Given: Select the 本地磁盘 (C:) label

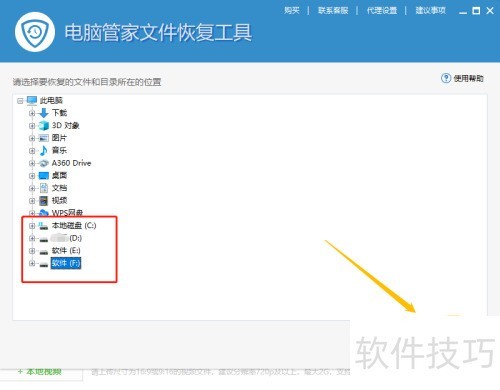Looking at the screenshot, I should click(x=74, y=226).
